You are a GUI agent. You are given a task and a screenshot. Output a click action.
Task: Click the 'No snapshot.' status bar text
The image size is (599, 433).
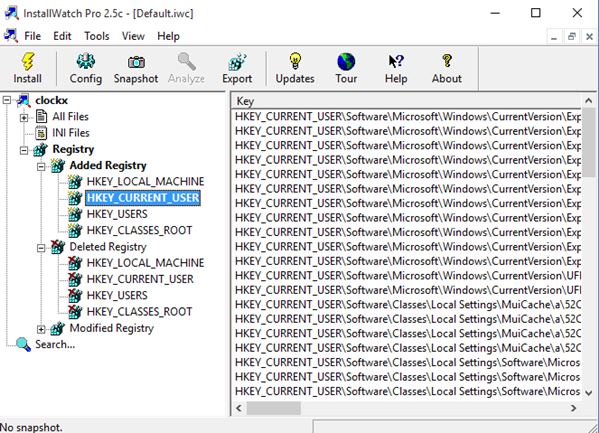(31, 427)
